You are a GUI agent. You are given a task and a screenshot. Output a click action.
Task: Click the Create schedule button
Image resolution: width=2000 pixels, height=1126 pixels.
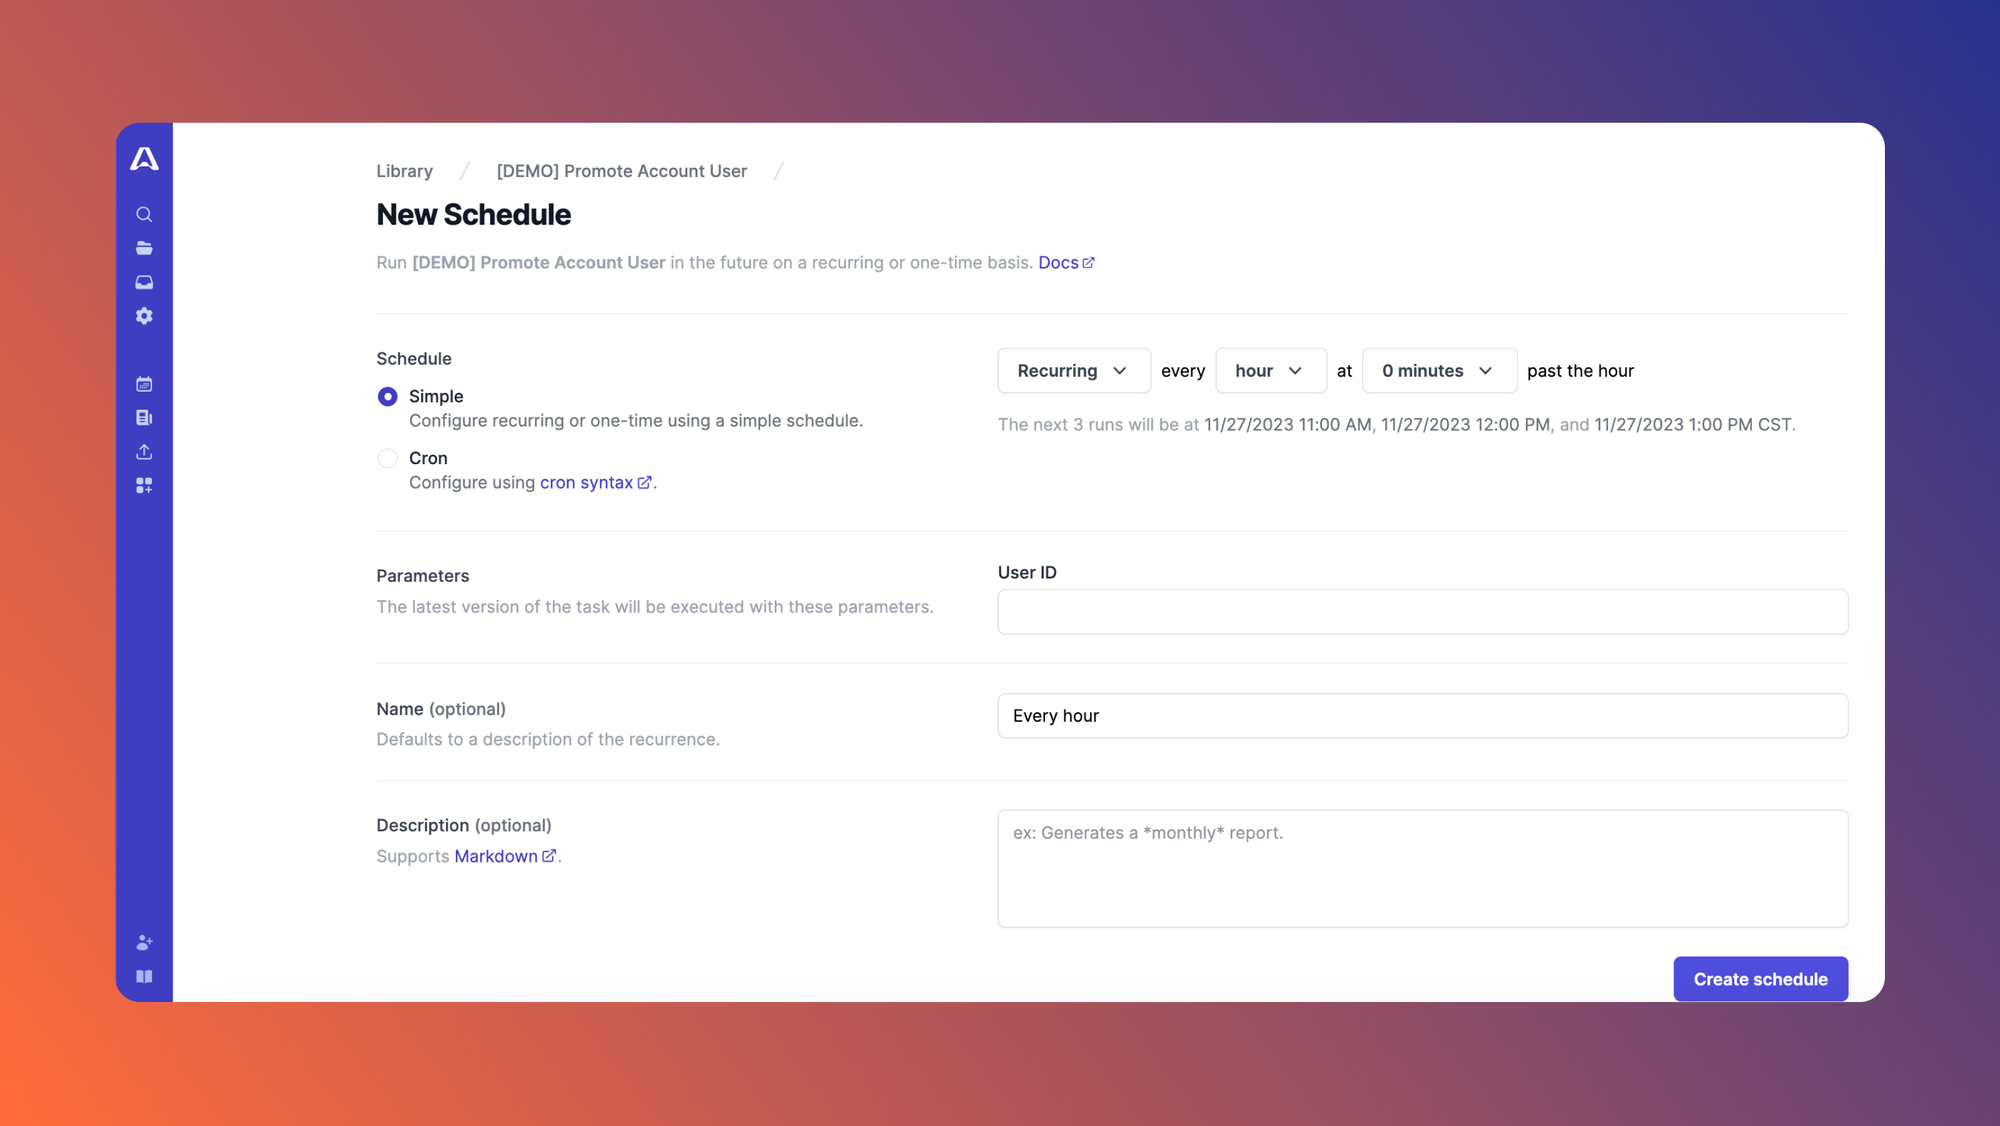1761,979
